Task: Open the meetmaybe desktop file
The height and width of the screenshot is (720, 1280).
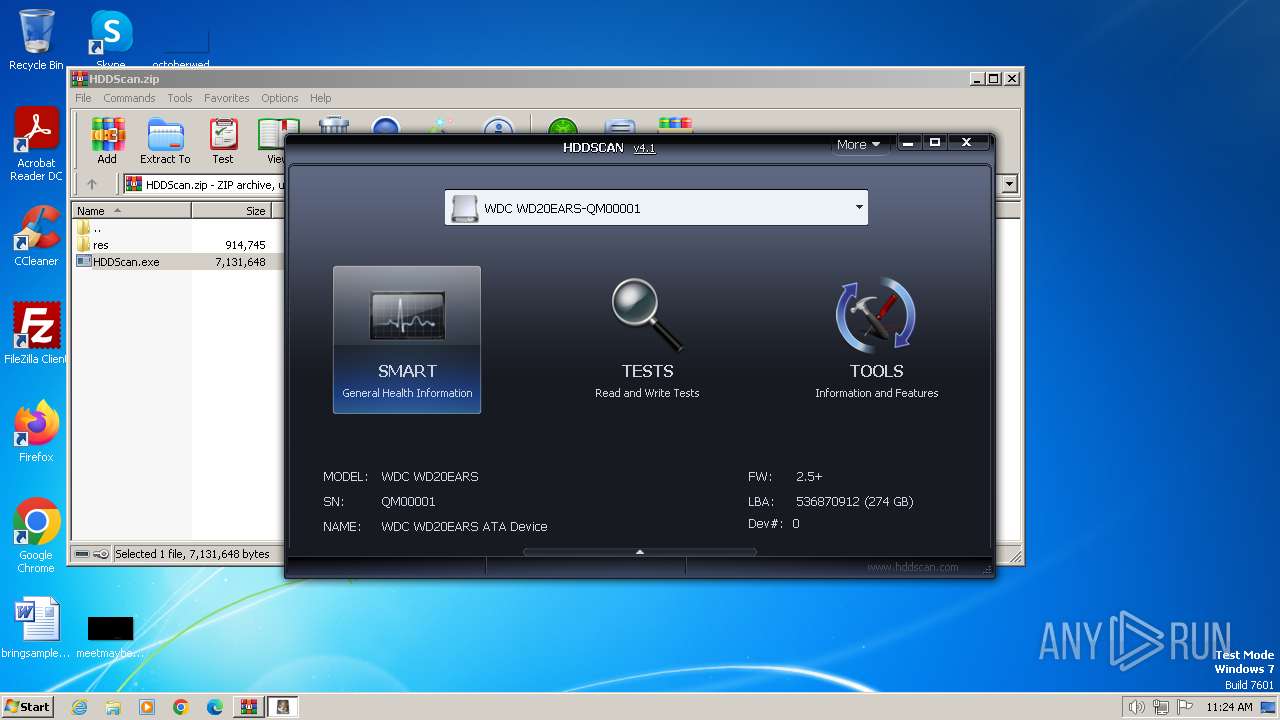Action: coord(110,636)
